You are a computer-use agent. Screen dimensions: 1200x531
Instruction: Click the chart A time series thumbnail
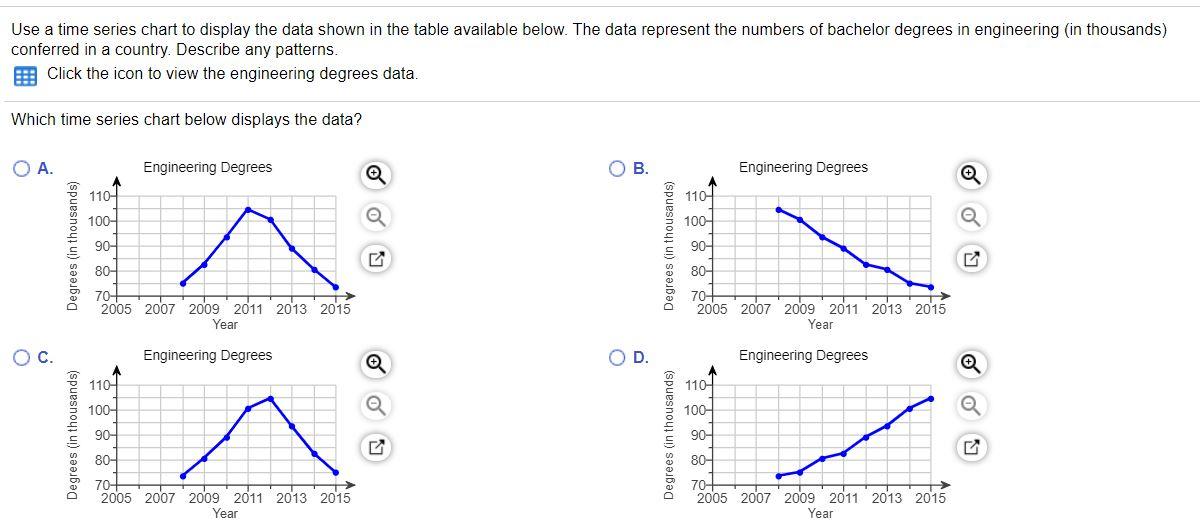208,245
